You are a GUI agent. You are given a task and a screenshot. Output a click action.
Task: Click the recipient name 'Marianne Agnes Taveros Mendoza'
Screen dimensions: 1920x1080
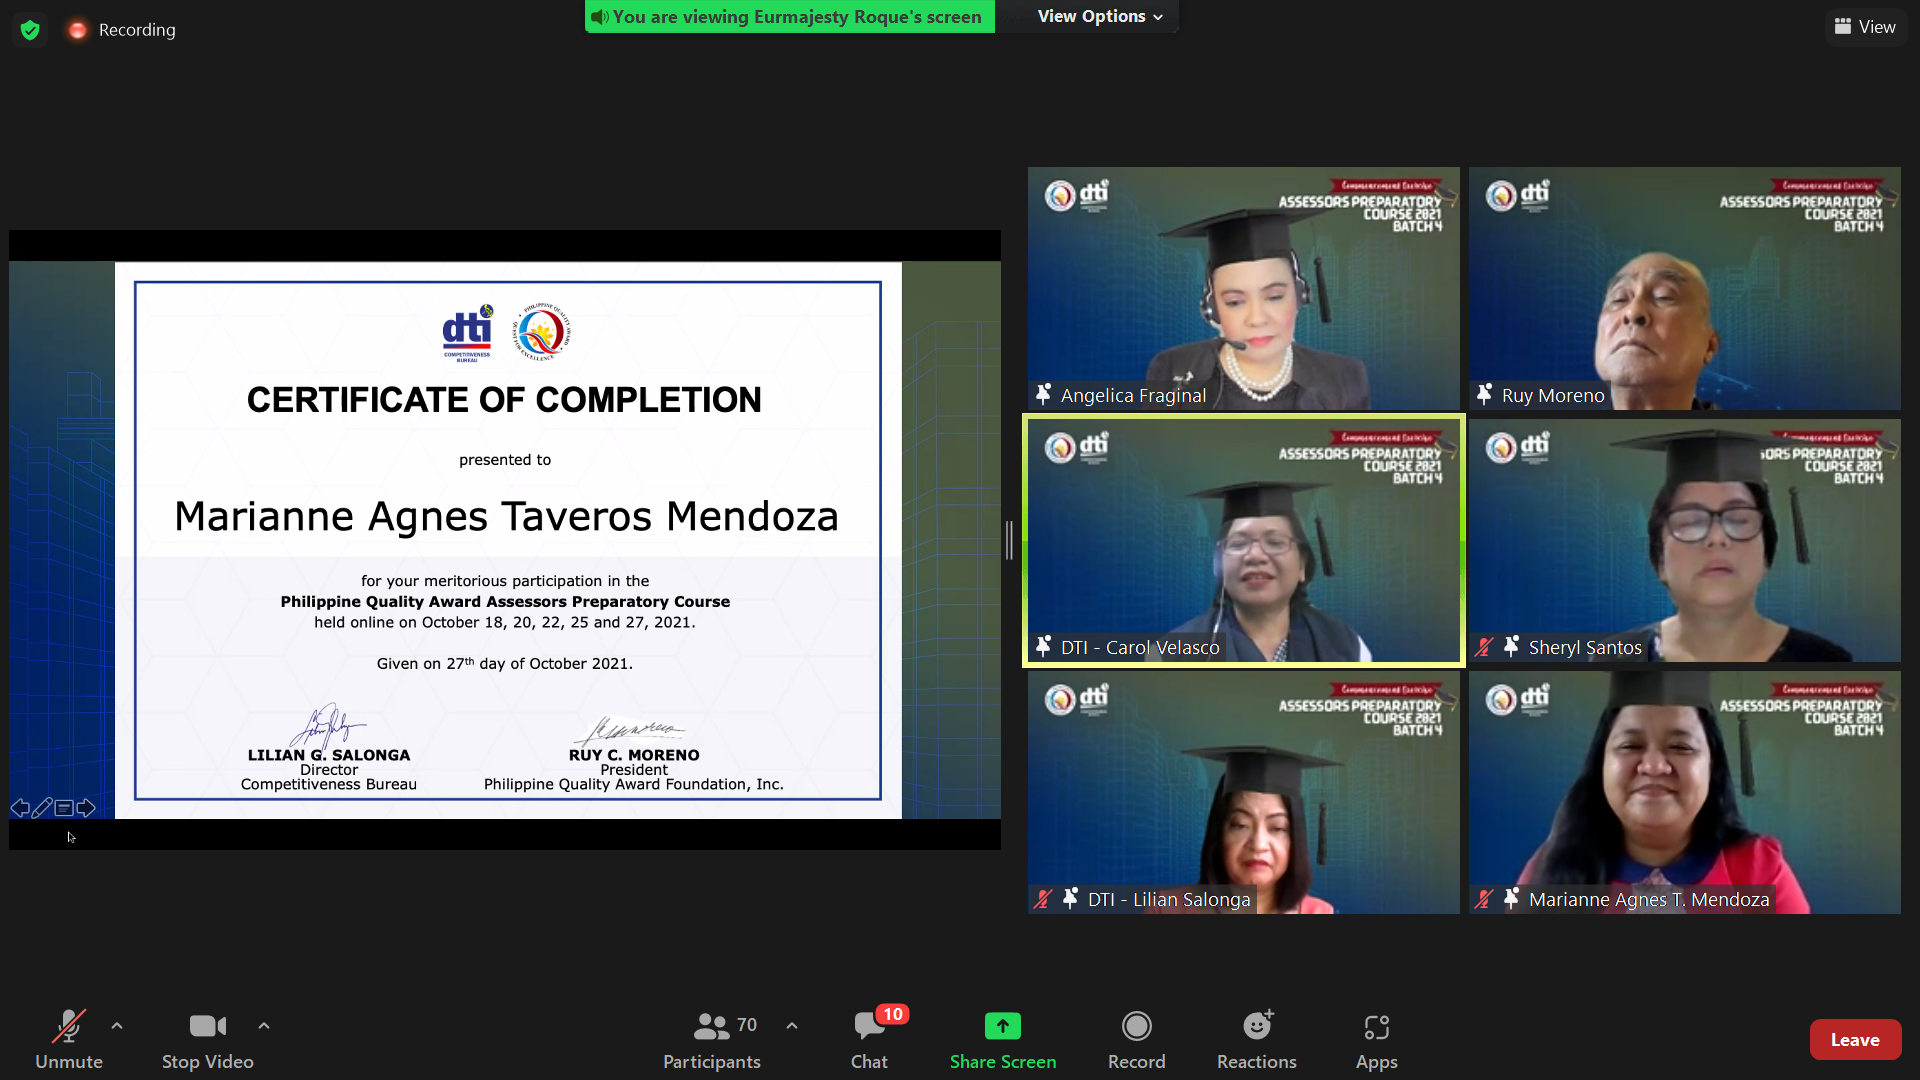506,517
